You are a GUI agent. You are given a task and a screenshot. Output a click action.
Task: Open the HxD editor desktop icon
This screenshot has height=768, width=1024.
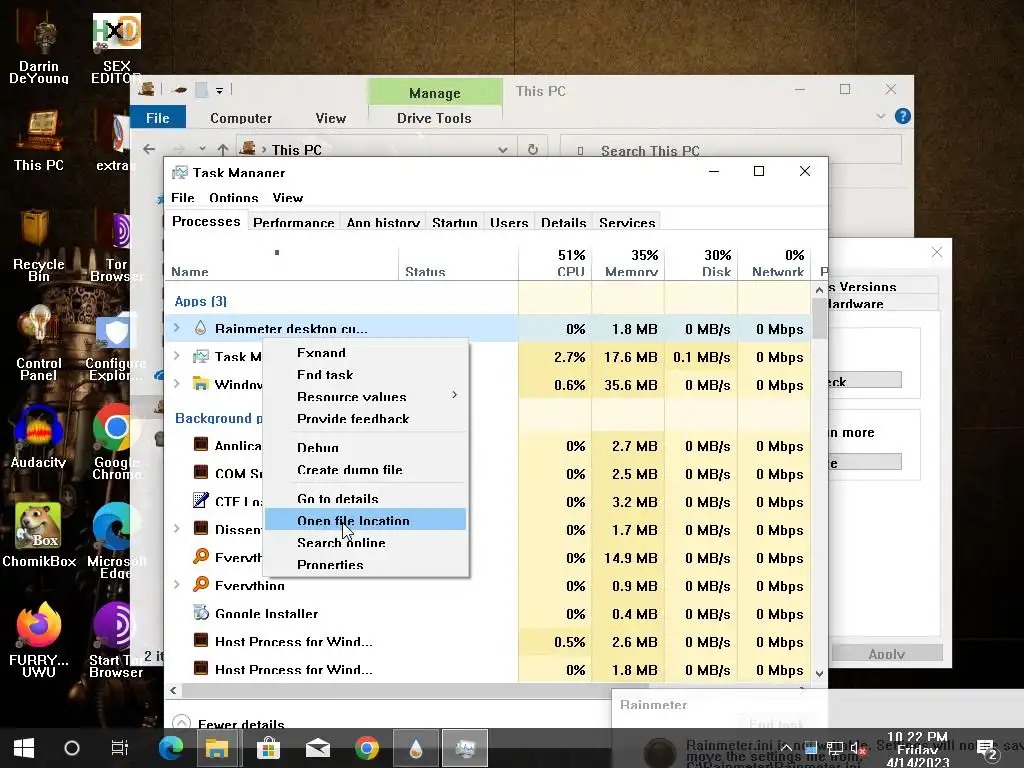coord(116,49)
